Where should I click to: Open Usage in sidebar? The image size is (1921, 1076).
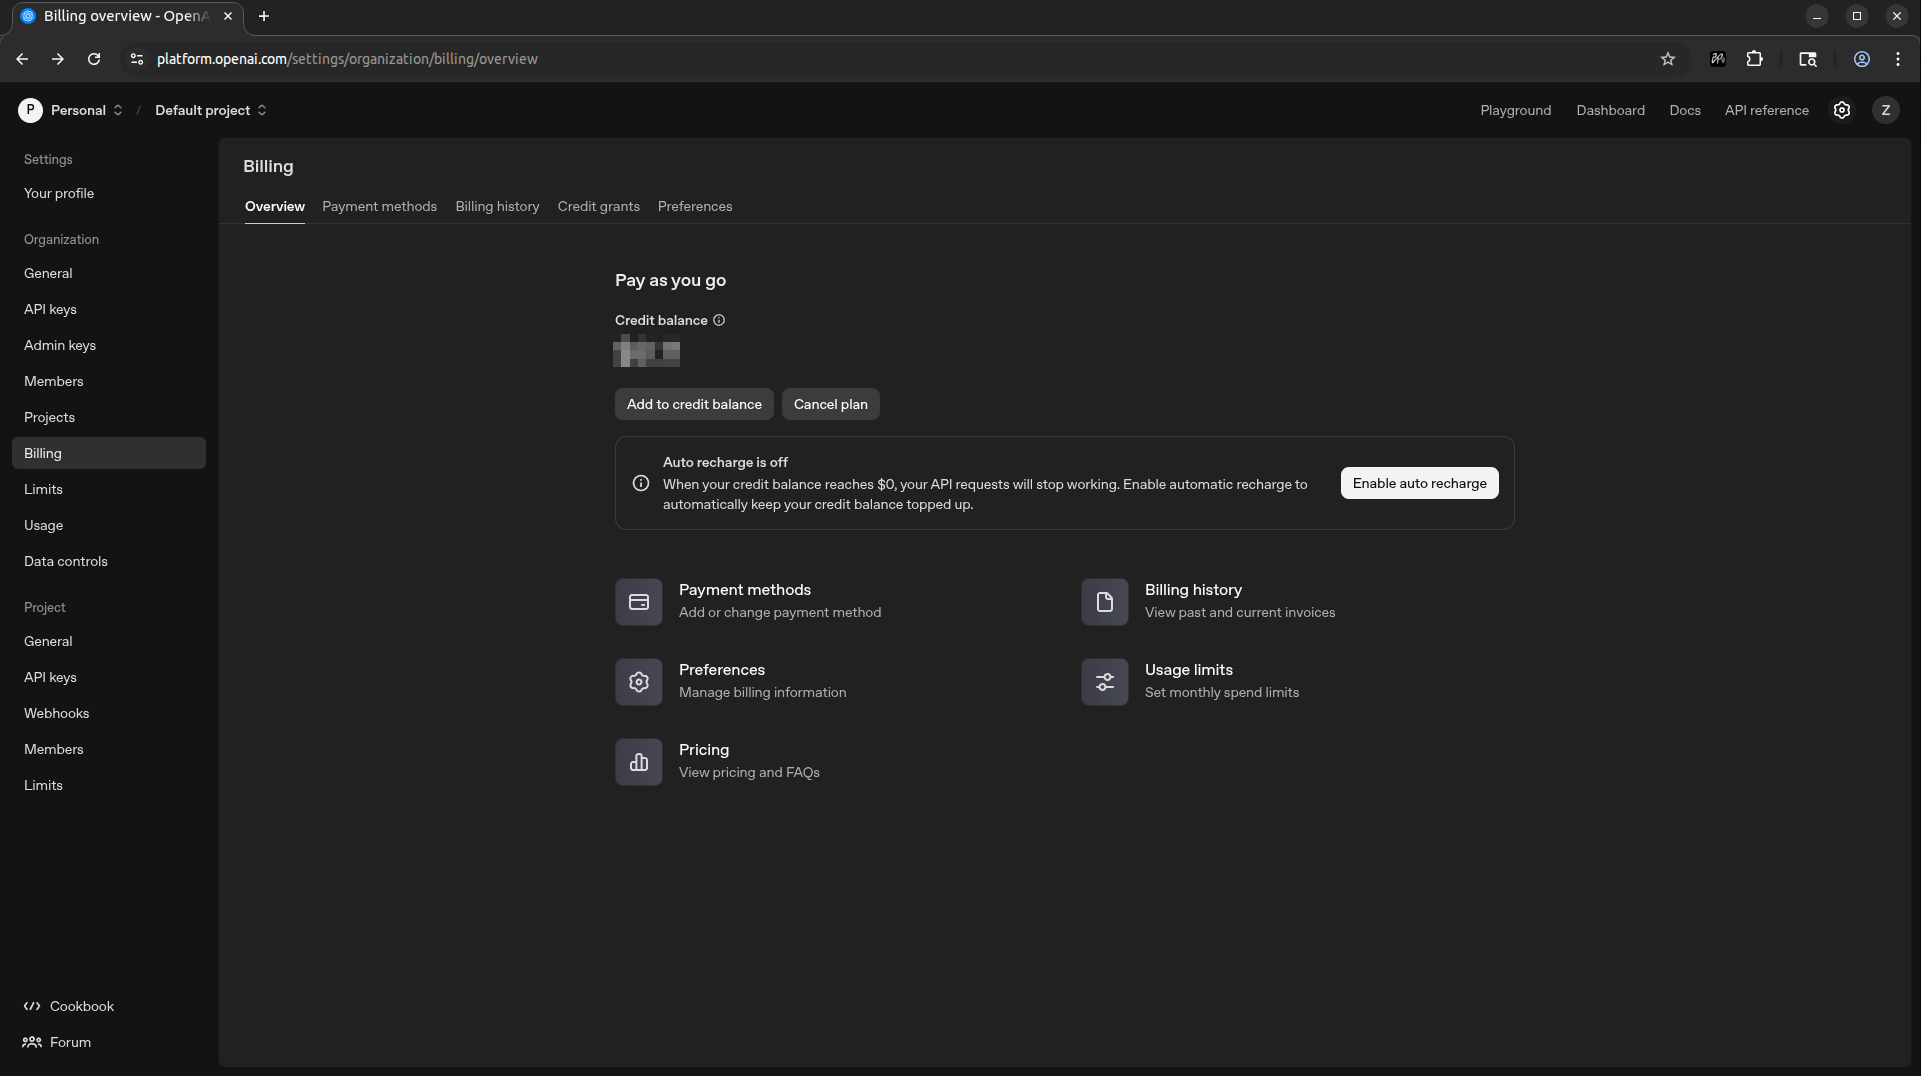pyautogui.click(x=109, y=525)
